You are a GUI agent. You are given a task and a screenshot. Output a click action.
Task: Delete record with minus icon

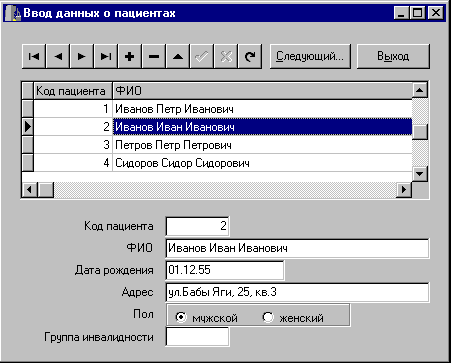tap(154, 56)
